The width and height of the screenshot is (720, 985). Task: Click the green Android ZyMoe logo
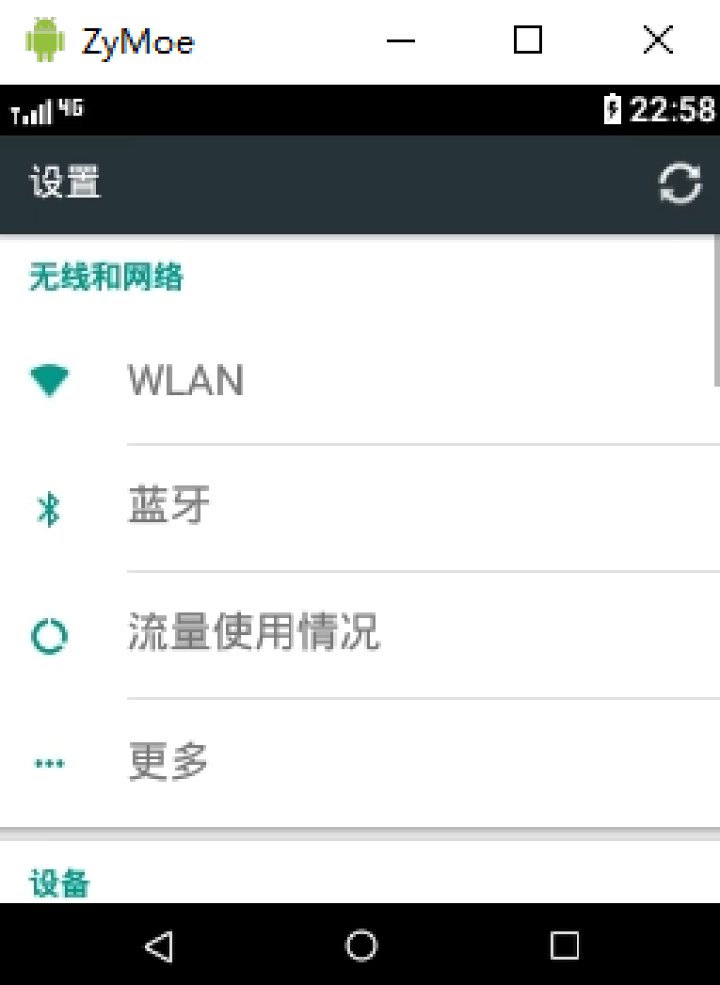tap(45, 40)
